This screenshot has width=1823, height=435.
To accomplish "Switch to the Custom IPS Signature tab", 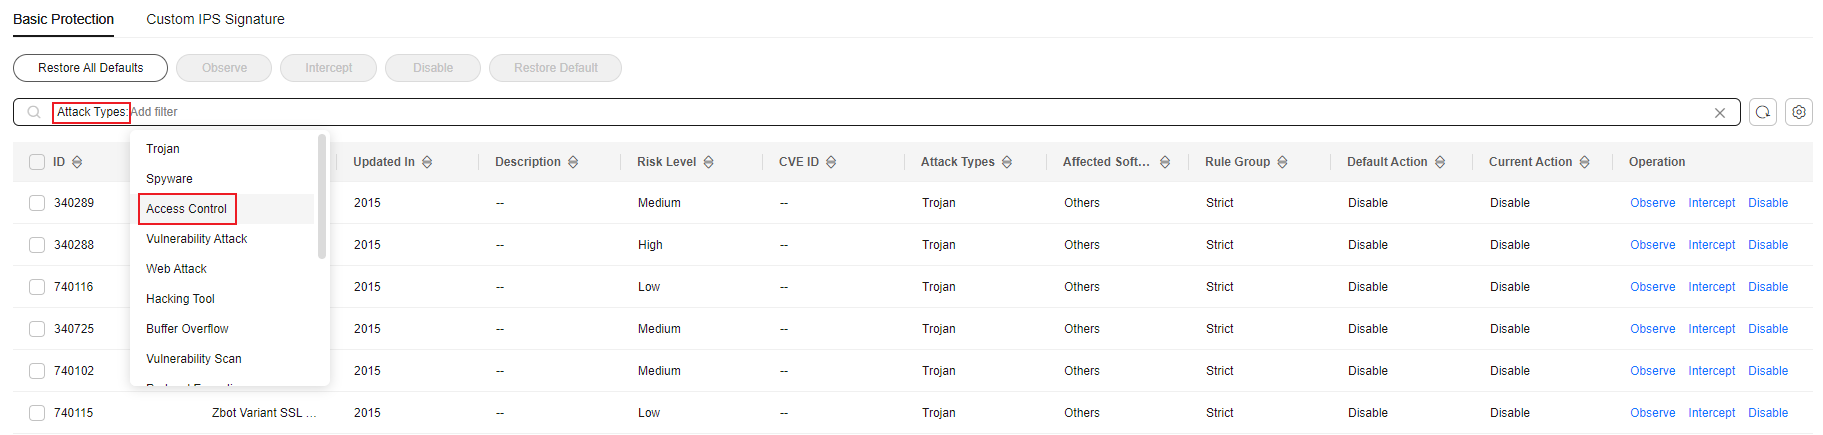I will click(x=215, y=19).
